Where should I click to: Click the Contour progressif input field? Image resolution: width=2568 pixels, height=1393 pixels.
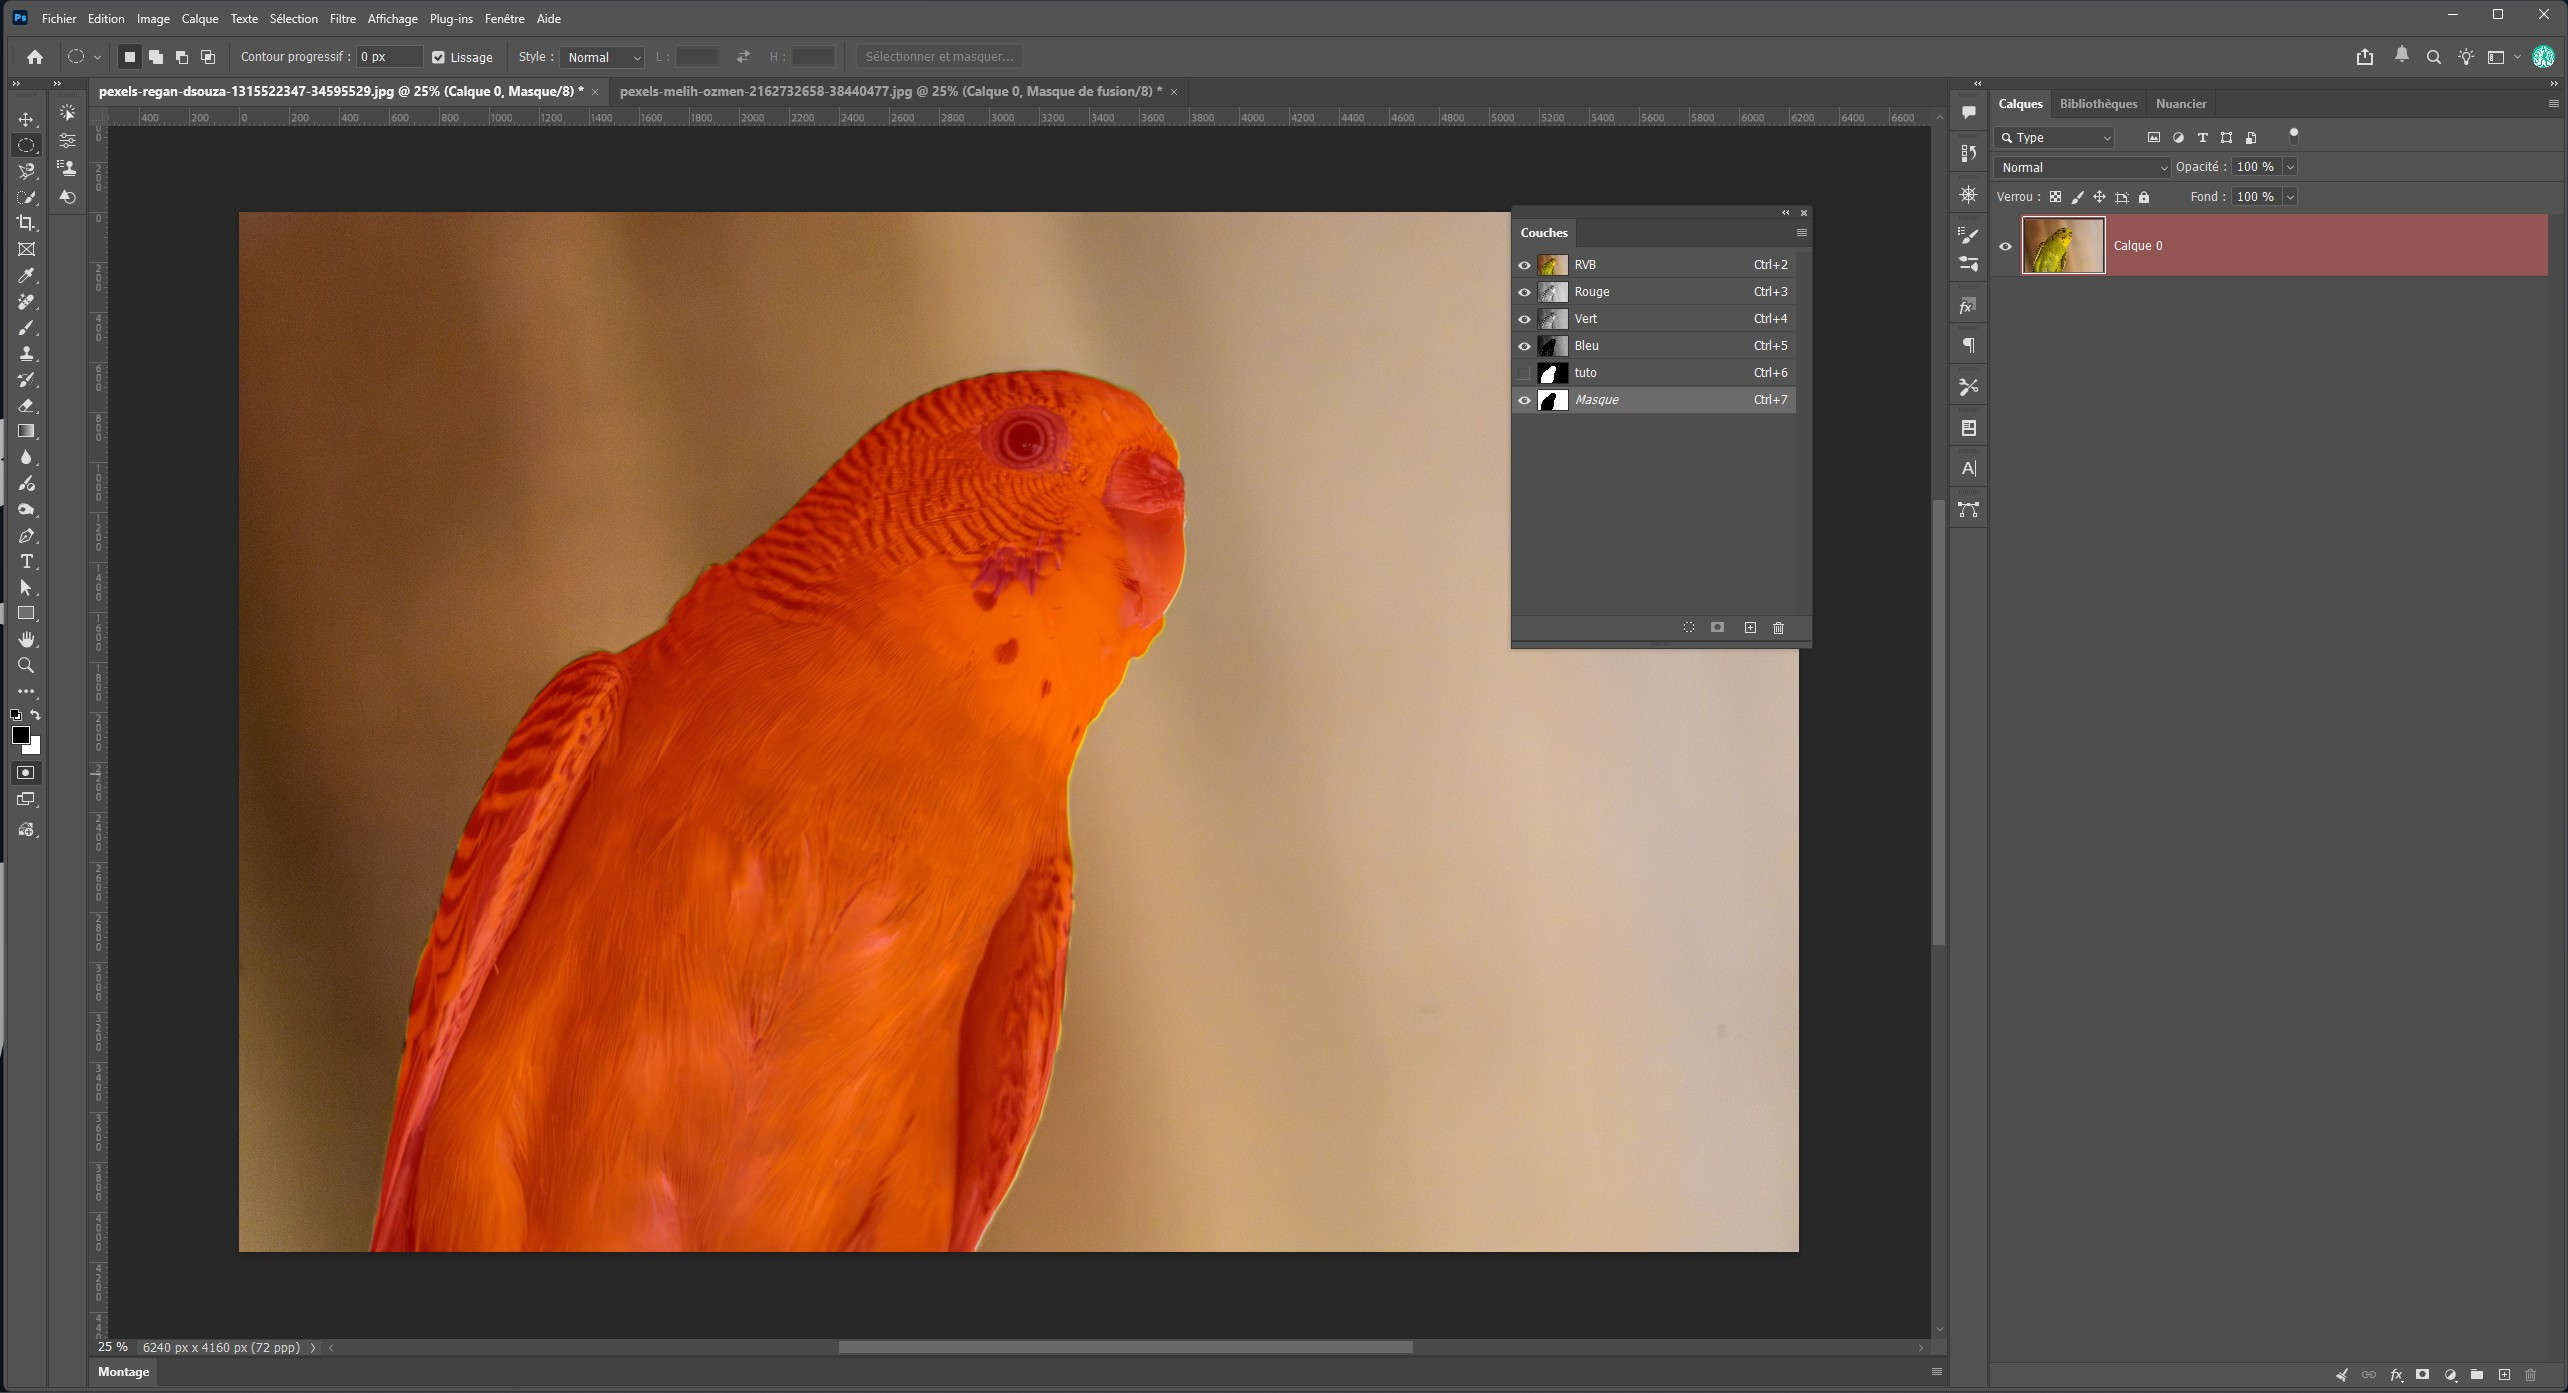point(389,57)
